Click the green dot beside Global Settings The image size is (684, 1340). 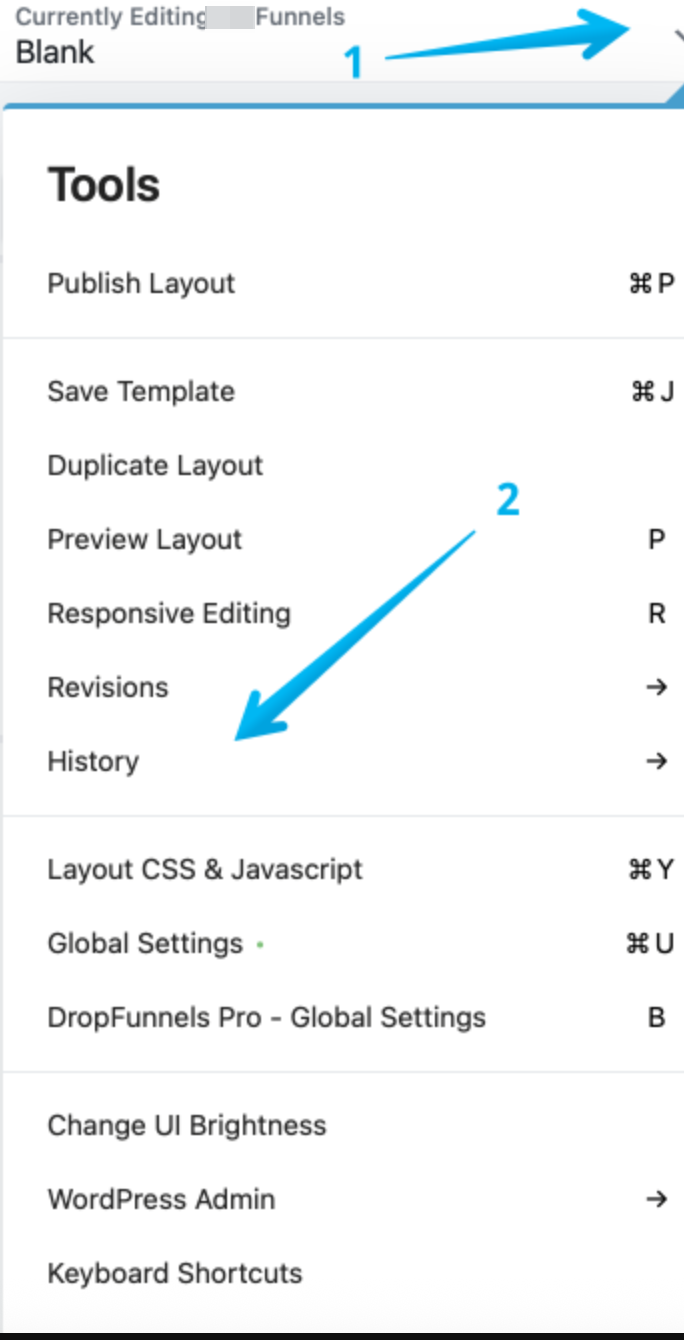(260, 944)
